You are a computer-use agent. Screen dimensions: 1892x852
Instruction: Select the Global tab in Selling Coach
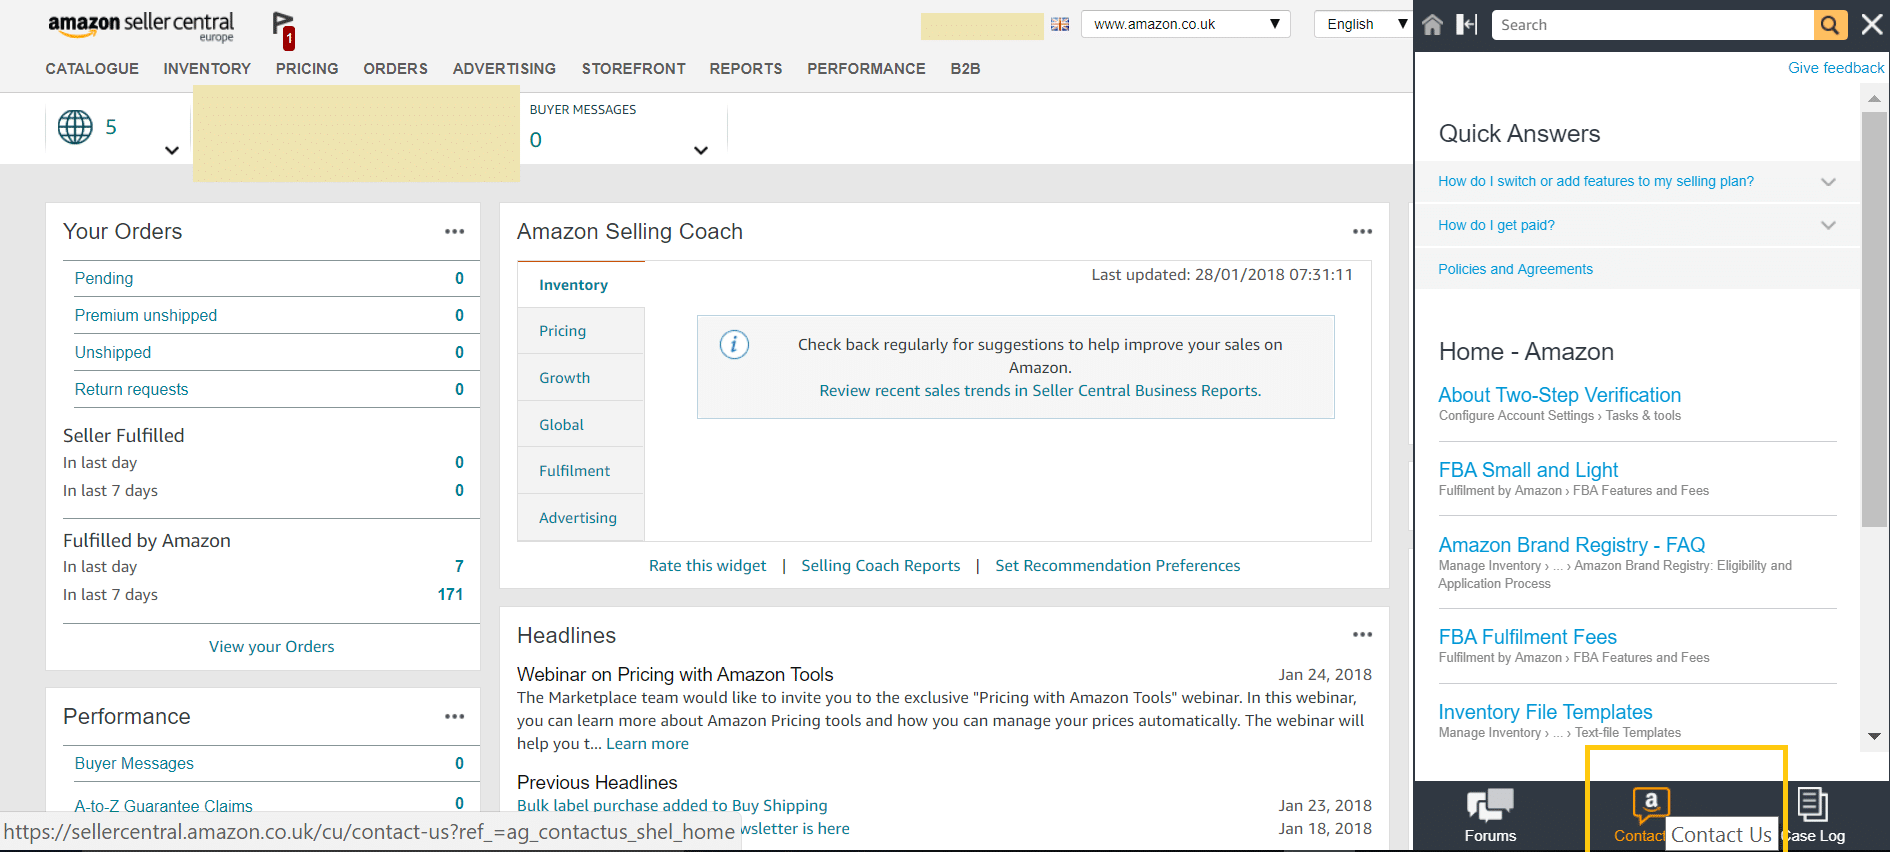(x=581, y=425)
